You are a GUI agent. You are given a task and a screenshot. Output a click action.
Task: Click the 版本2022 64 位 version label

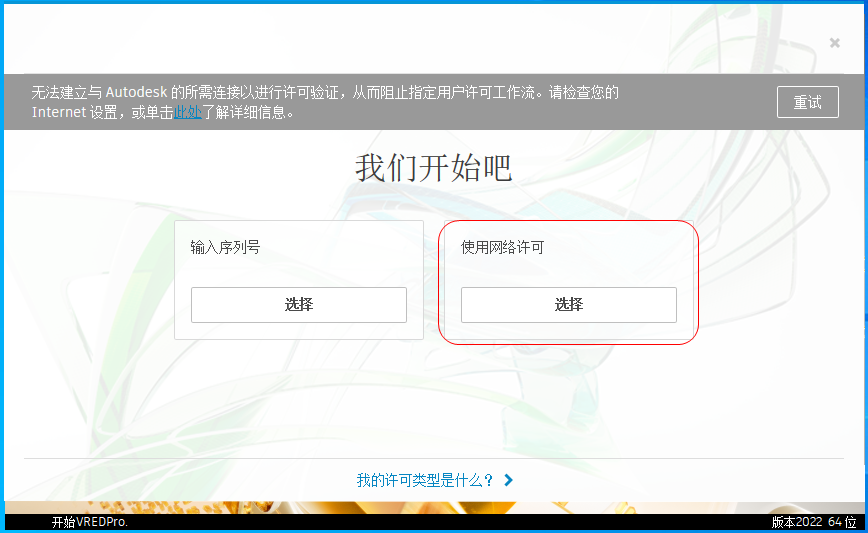click(813, 522)
